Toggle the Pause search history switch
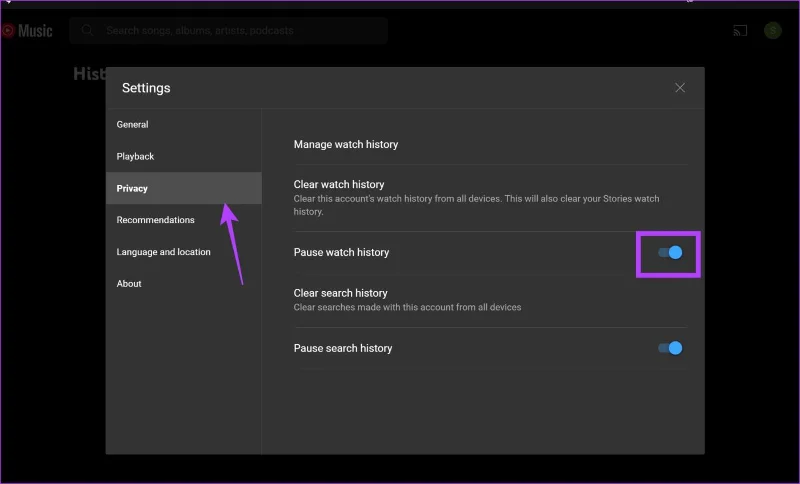The height and width of the screenshot is (484, 800). pos(670,348)
